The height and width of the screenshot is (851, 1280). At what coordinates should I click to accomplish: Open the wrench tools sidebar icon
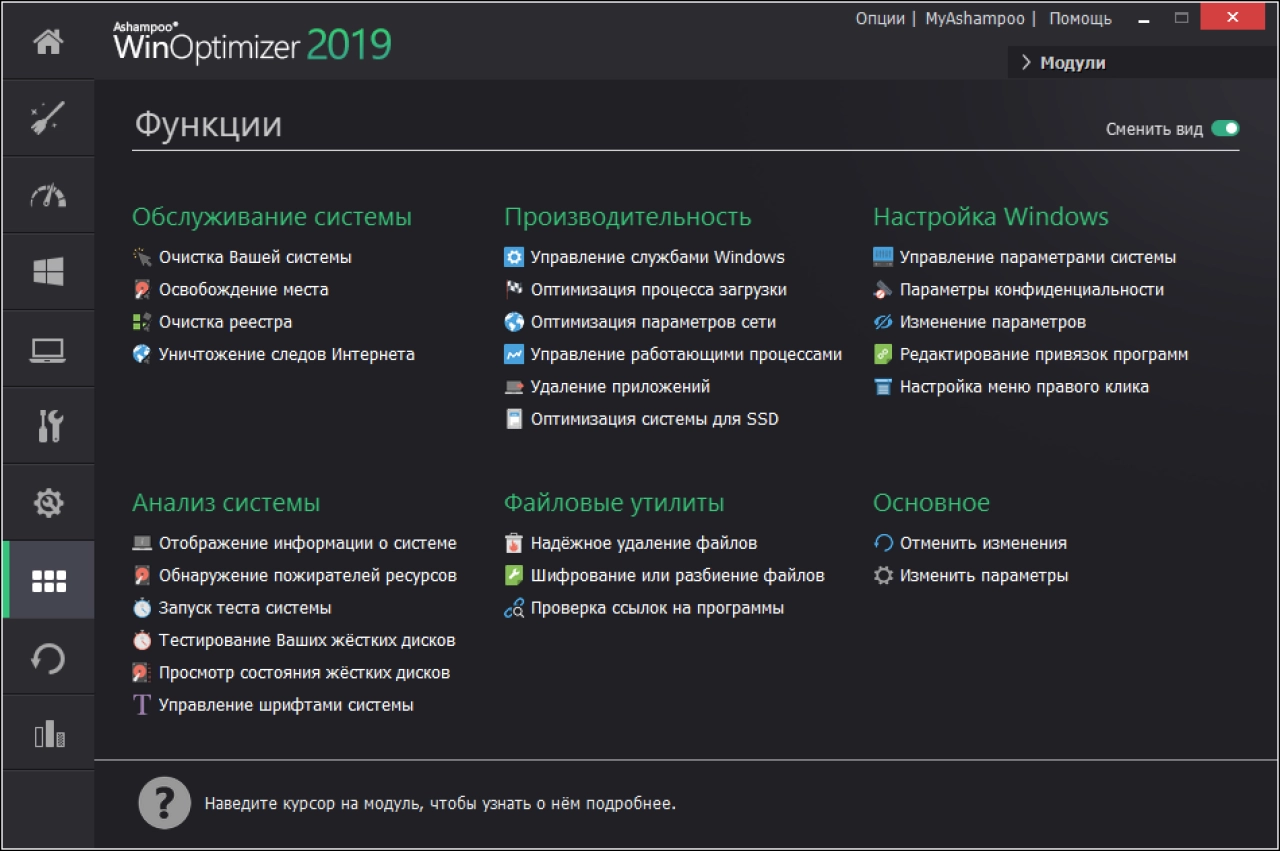(48, 426)
